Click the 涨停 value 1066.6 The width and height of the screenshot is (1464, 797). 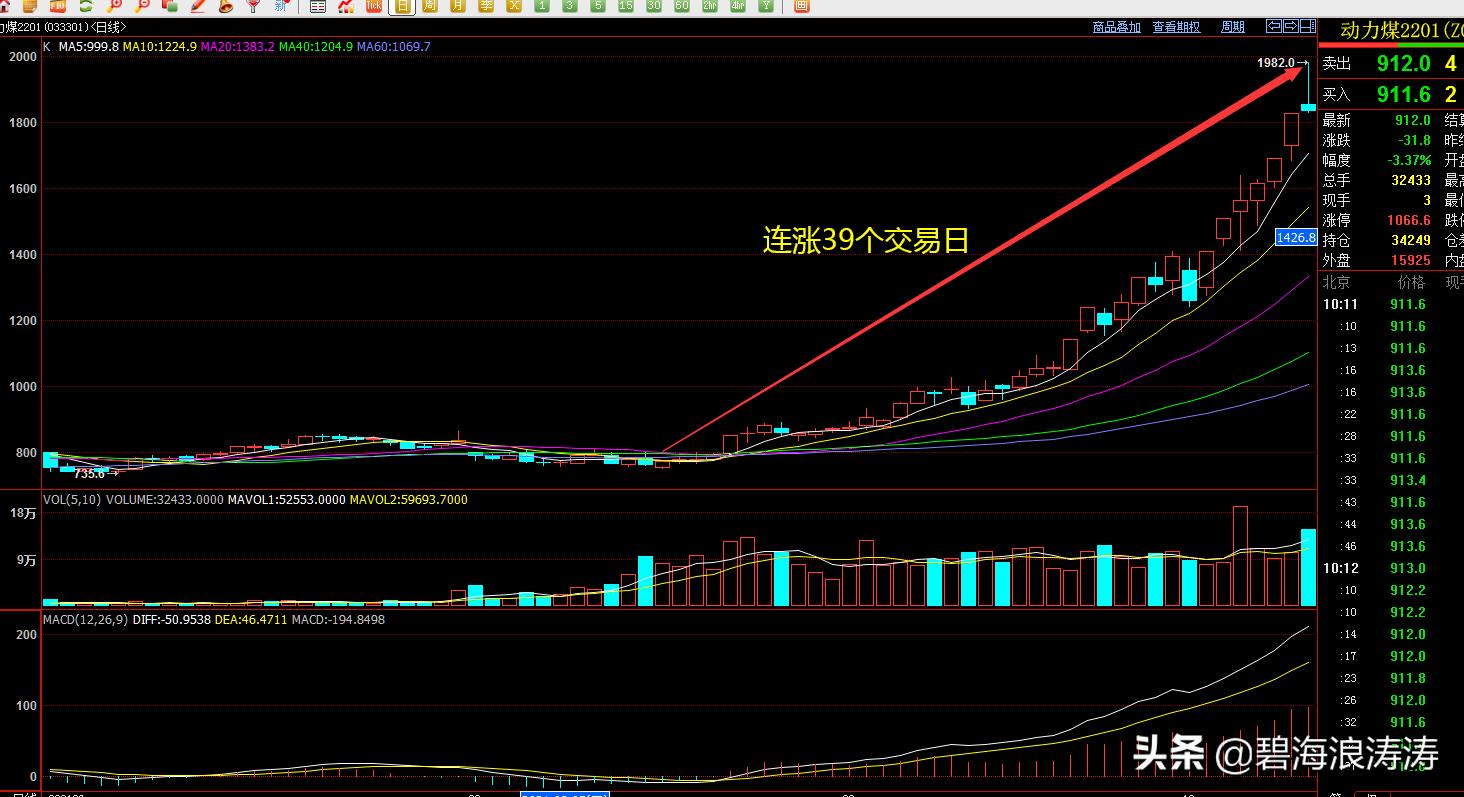click(1409, 221)
